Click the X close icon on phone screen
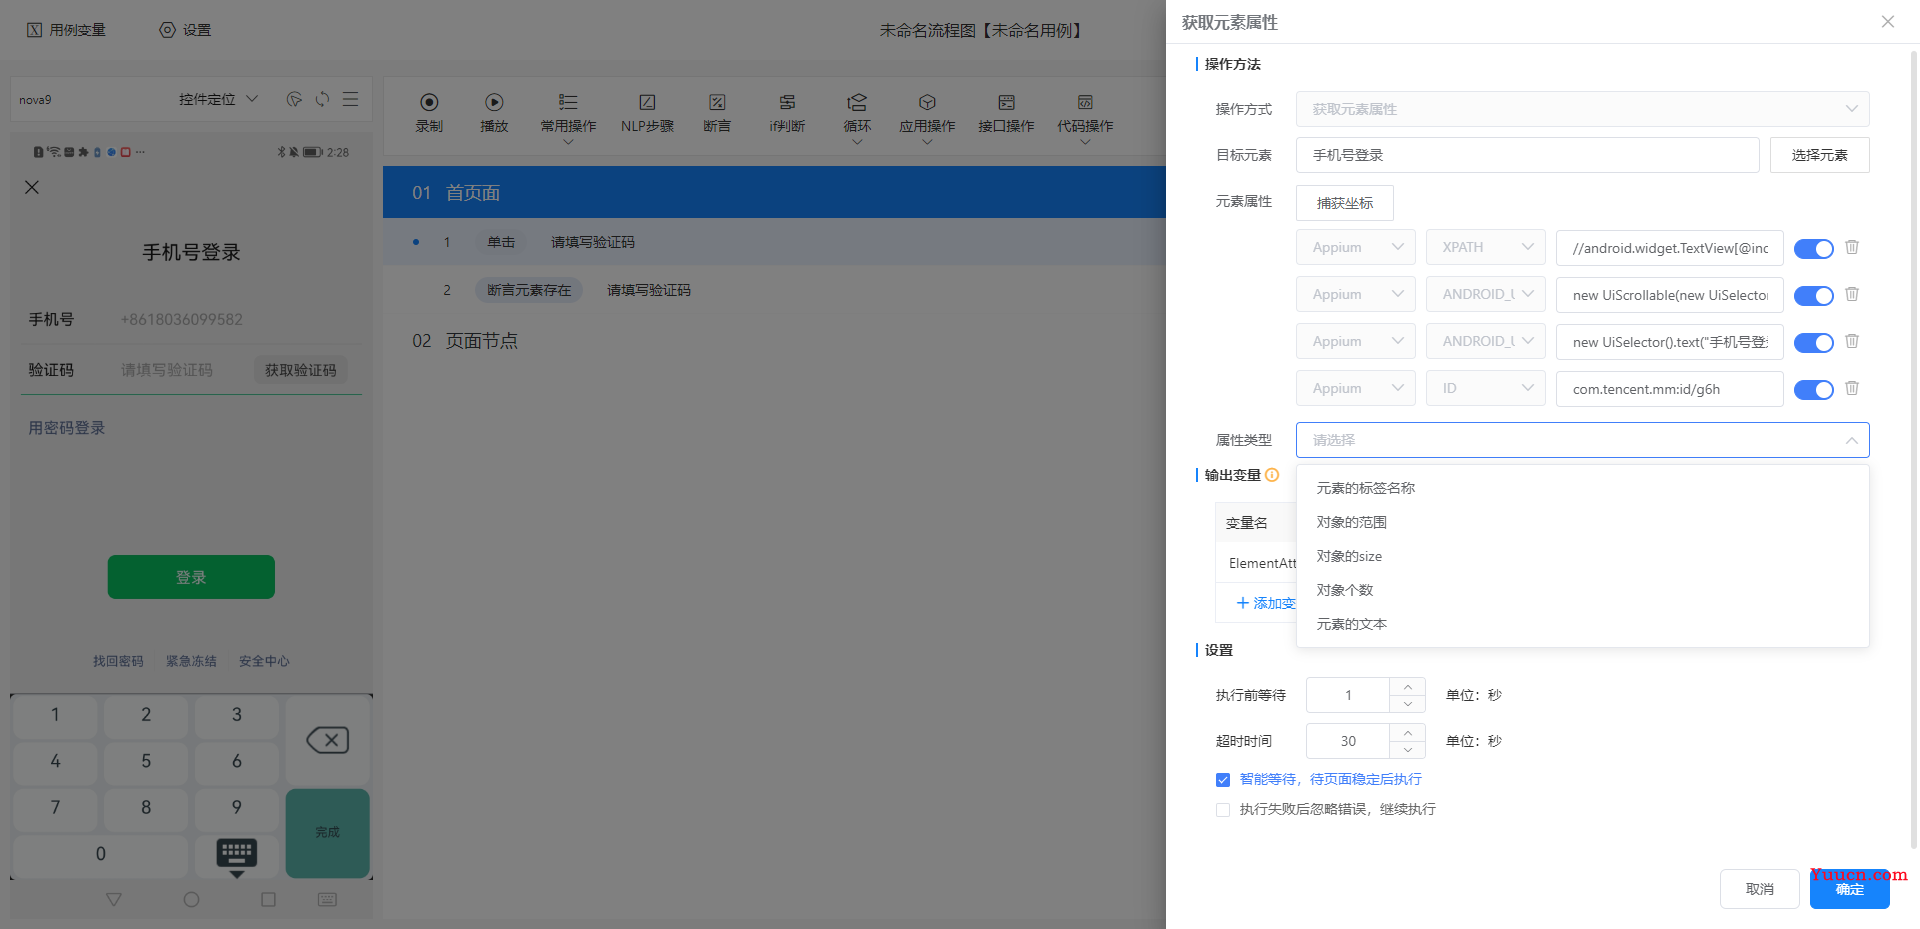Image resolution: width=1920 pixels, height=929 pixels. 32,187
